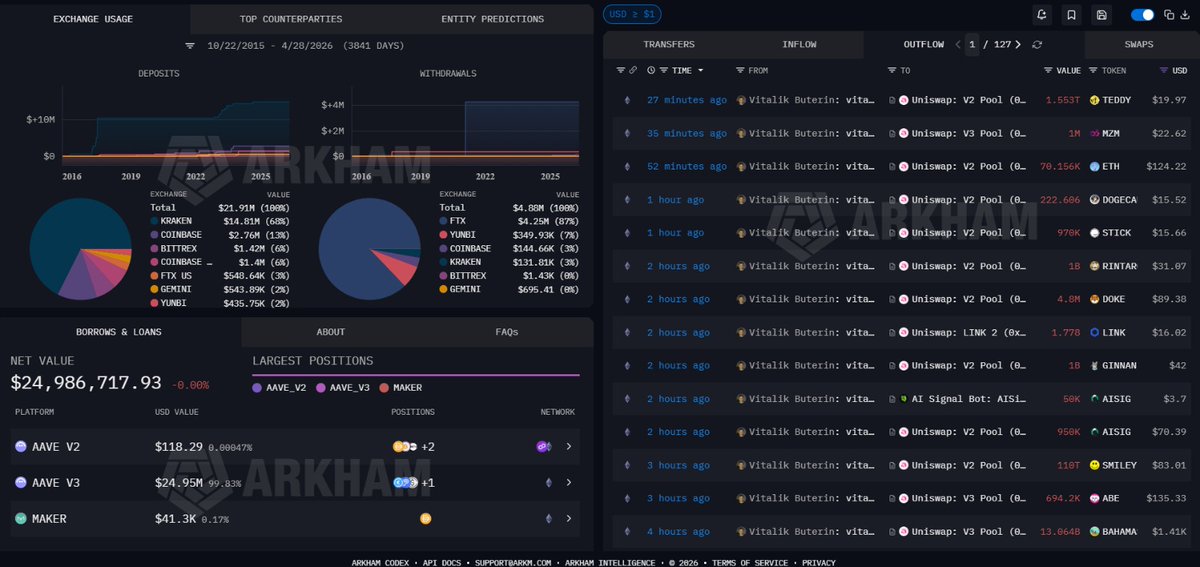1200x567 pixels.
Task: Click the page number input showing 1
Action: click(x=972, y=44)
